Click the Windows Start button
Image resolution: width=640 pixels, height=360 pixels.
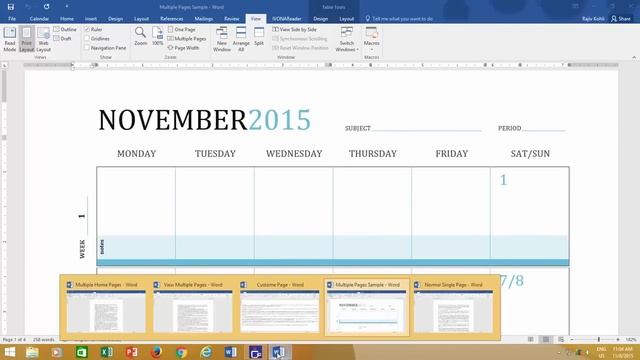[x=9, y=352]
